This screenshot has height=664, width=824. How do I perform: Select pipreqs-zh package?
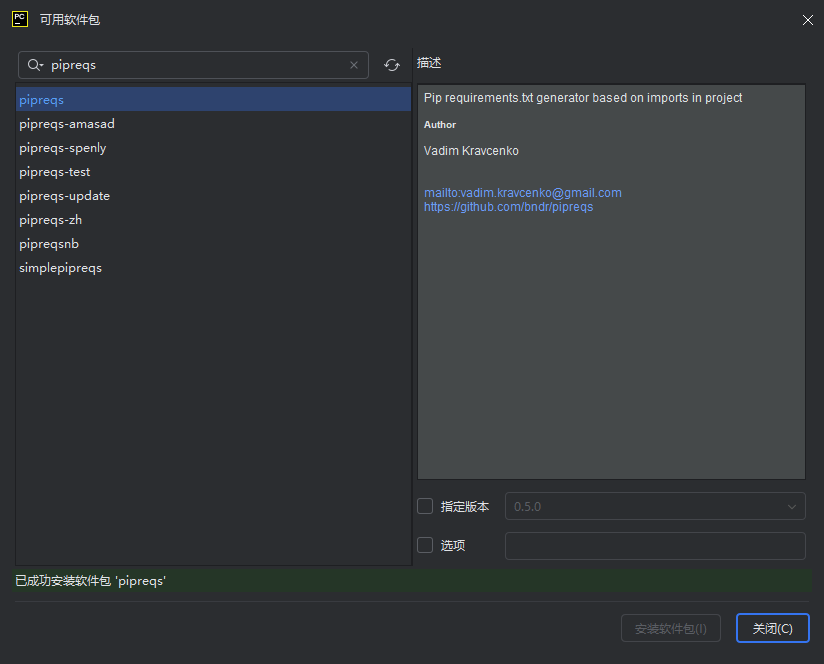click(x=213, y=220)
